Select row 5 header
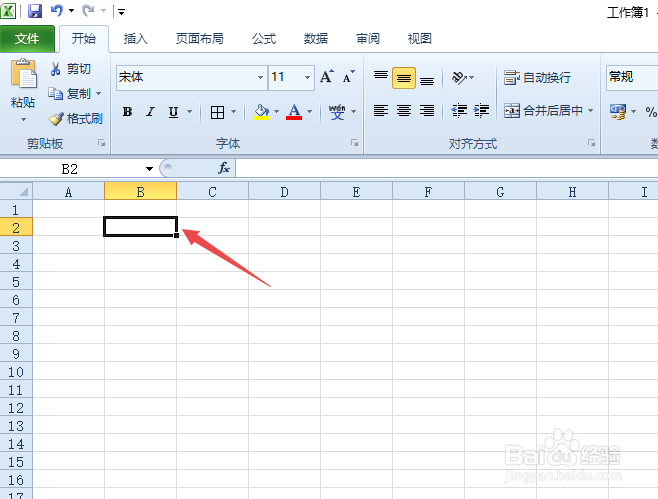658x499 pixels. [x=16, y=282]
